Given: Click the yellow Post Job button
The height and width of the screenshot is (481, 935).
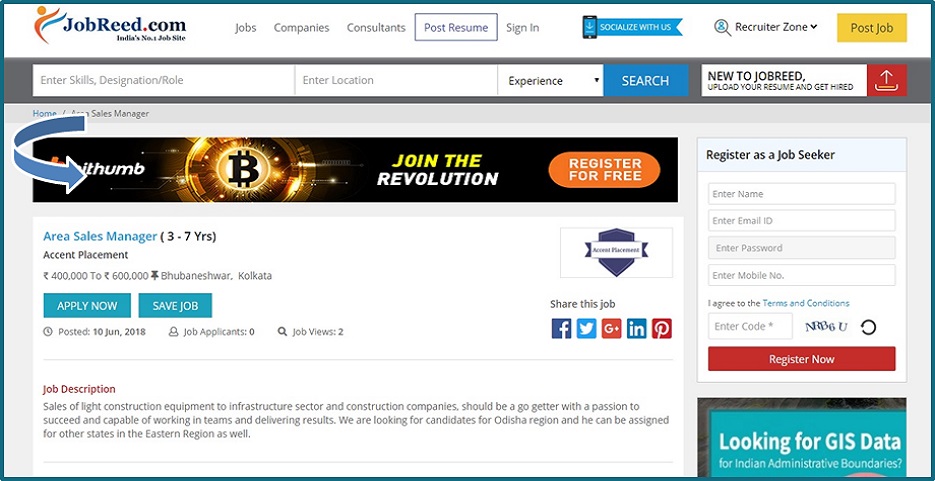Looking at the screenshot, I should (871, 28).
